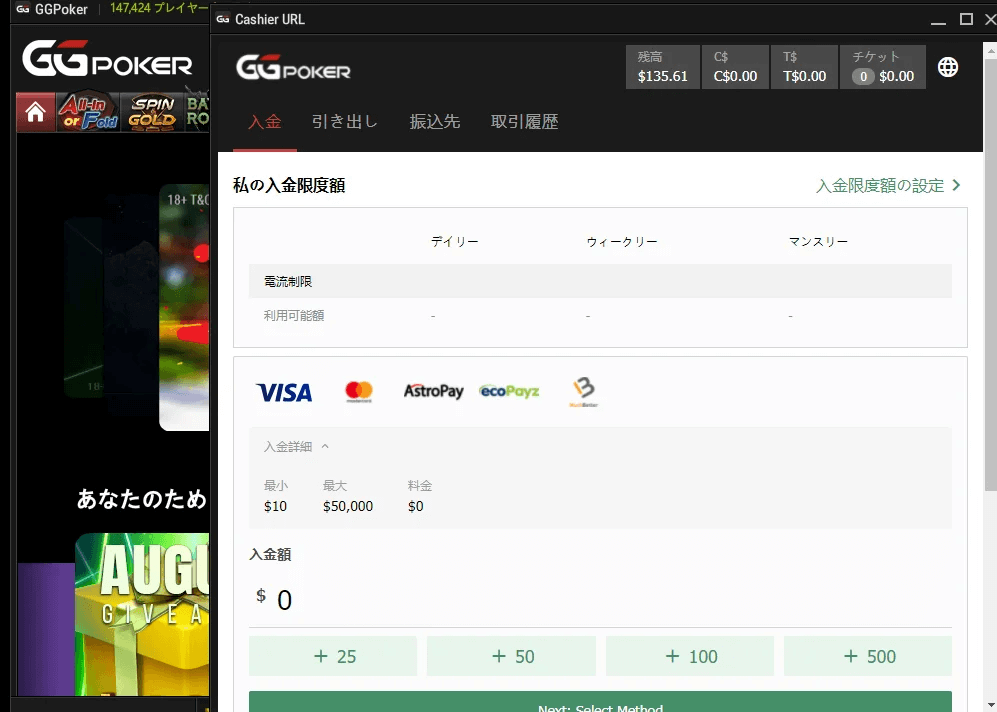
Task: Click the マンスリー column header
Action: (818, 242)
